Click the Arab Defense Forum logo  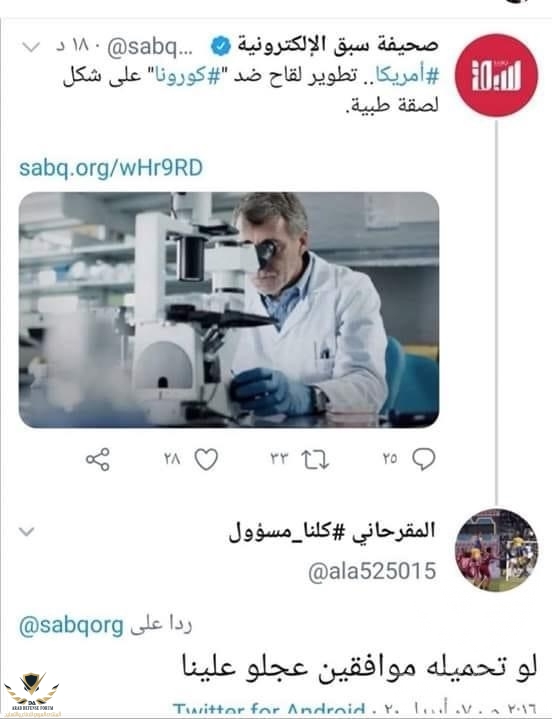(31, 694)
